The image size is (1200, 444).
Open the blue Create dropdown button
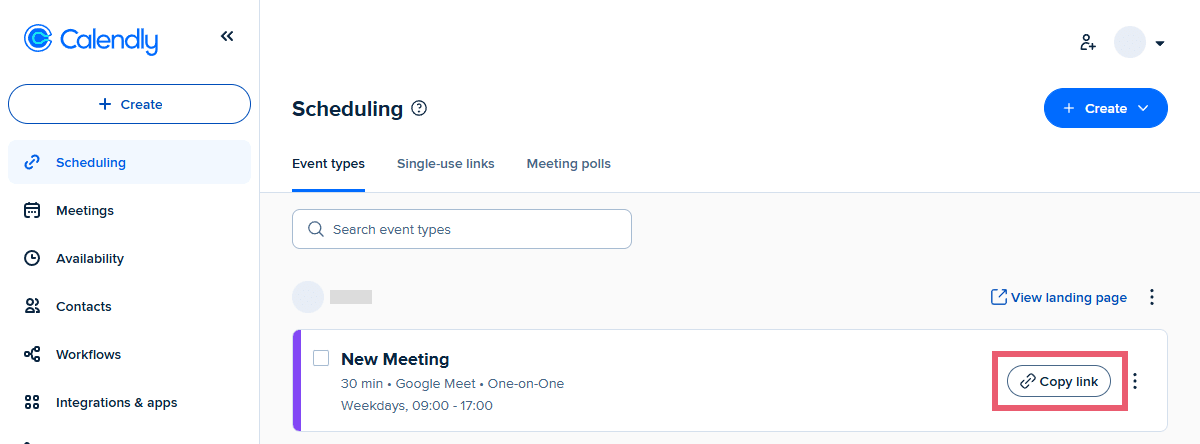click(x=1105, y=108)
